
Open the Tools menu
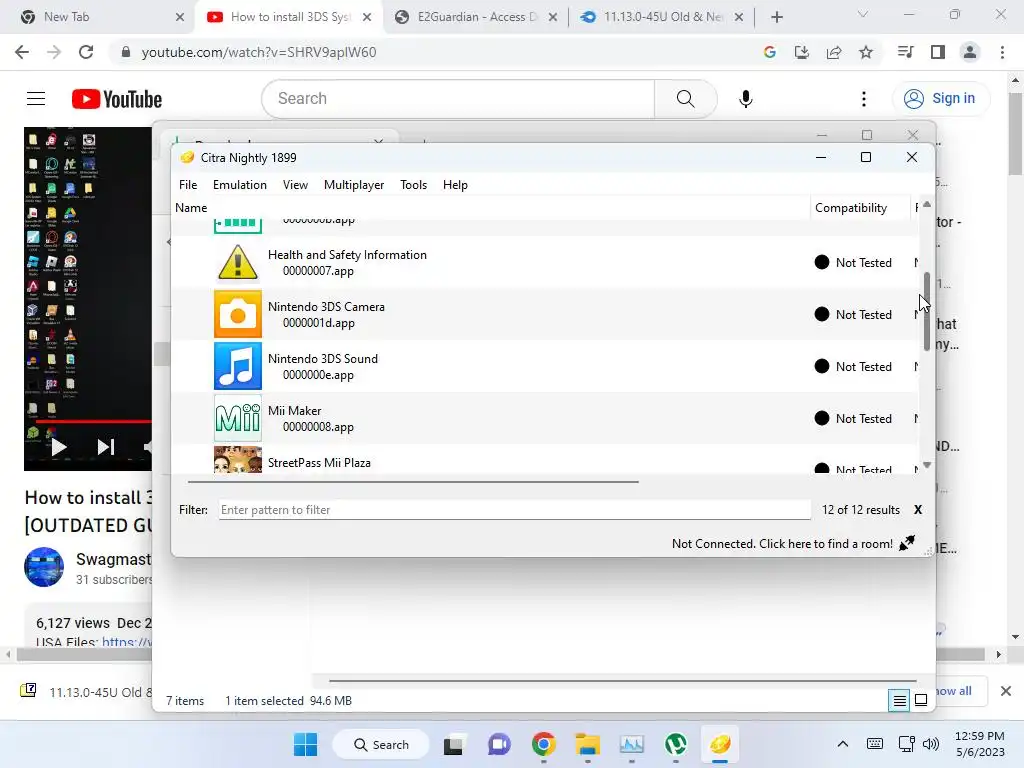(x=413, y=185)
